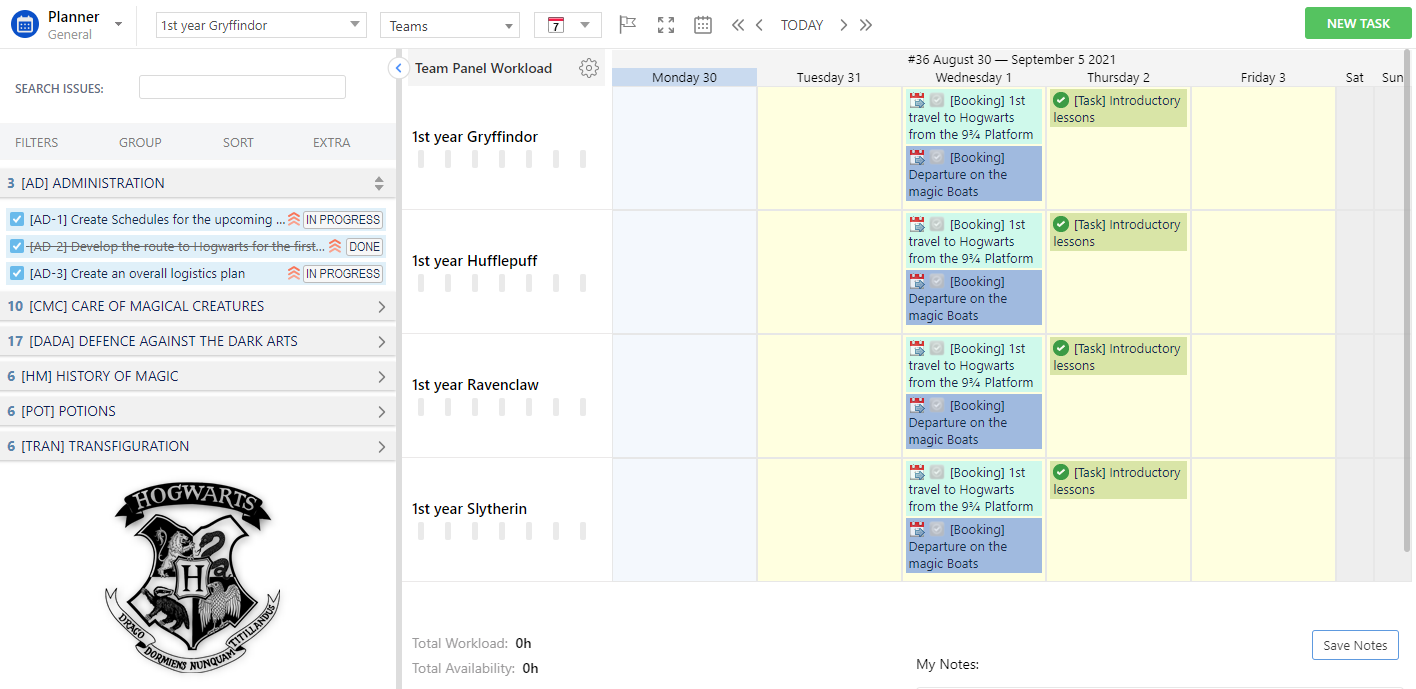Click the TODAY button

[x=802, y=25]
